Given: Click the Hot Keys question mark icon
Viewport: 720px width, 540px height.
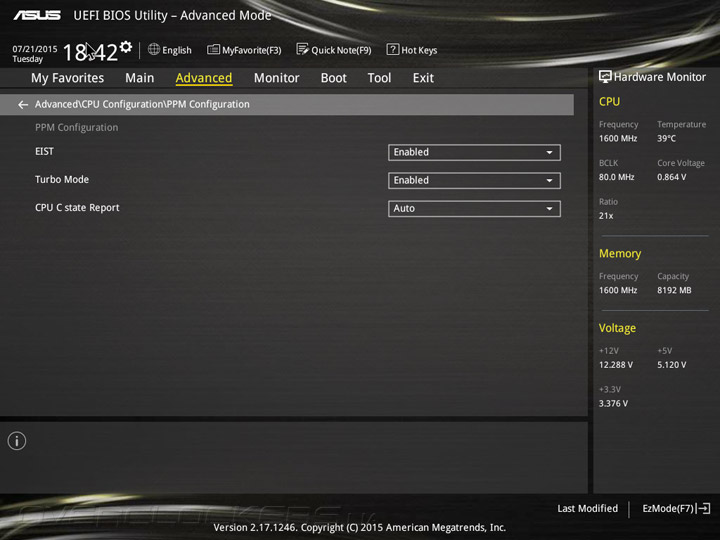Looking at the screenshot, I should tap(393, 49).
